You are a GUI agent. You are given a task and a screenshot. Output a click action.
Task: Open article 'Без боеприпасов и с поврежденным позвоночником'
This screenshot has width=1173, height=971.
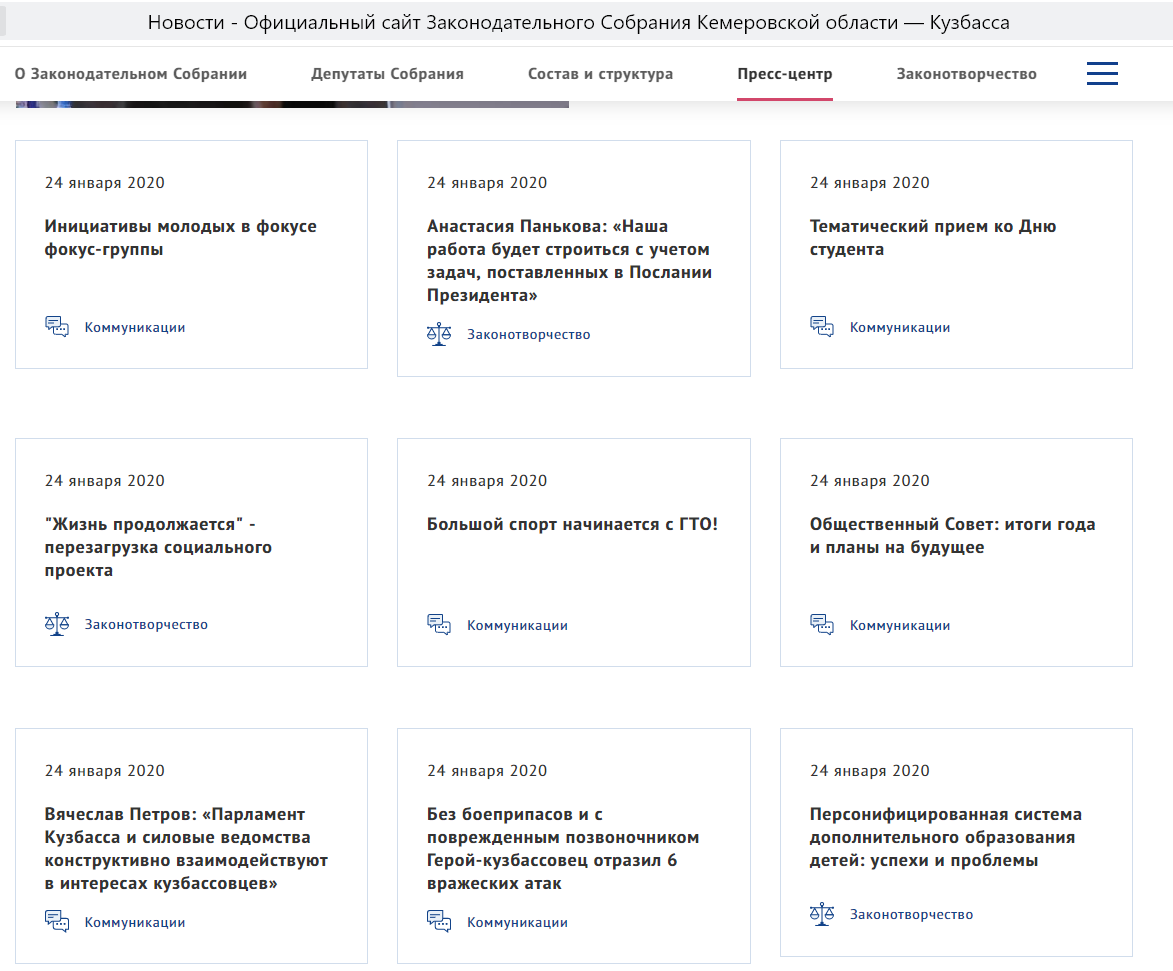(x=563, y=848)
